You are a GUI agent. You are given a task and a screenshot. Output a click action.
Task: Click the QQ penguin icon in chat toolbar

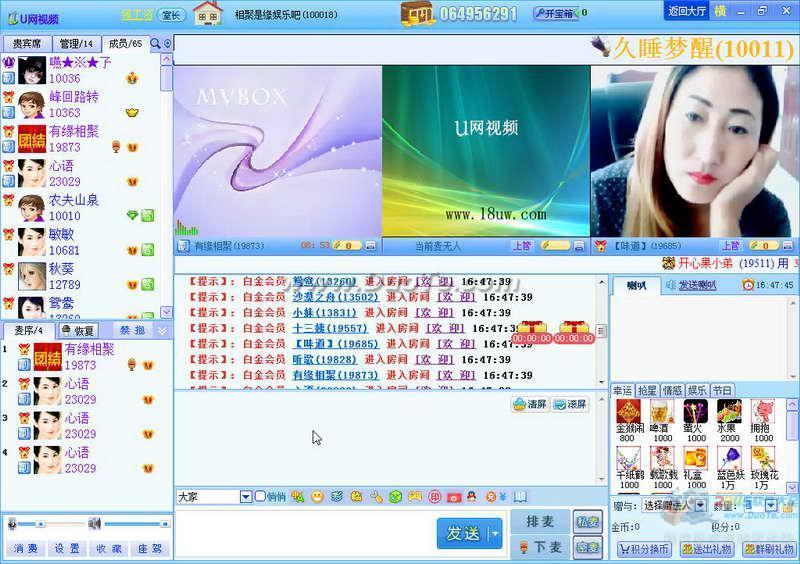pyautogui.click(x=472, y=496)
